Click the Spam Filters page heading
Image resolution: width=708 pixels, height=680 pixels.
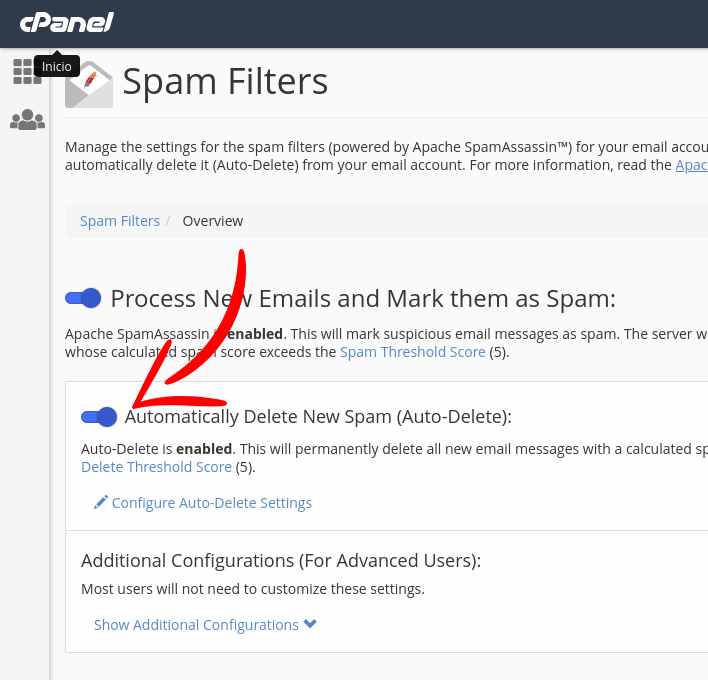(225, 82)
